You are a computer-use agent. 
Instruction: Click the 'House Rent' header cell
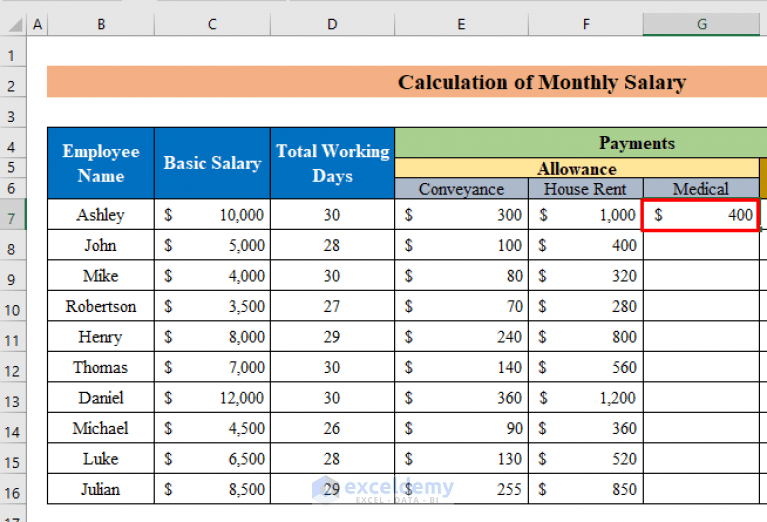pyautogui.click(x=586, y=188)
